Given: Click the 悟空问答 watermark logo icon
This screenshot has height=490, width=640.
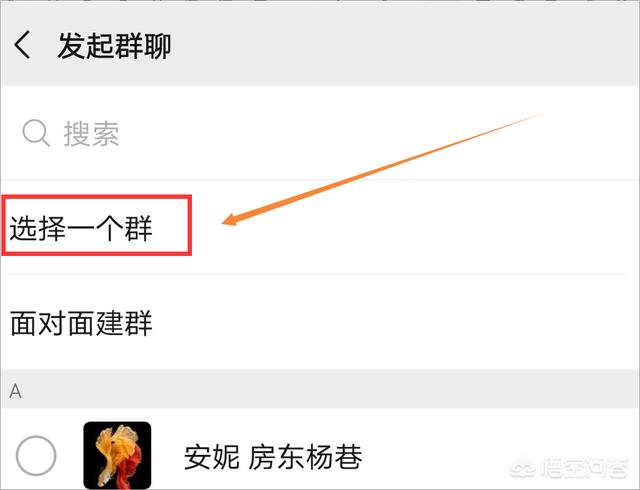Looking at the screenshot, I should [x=524, y=470].
